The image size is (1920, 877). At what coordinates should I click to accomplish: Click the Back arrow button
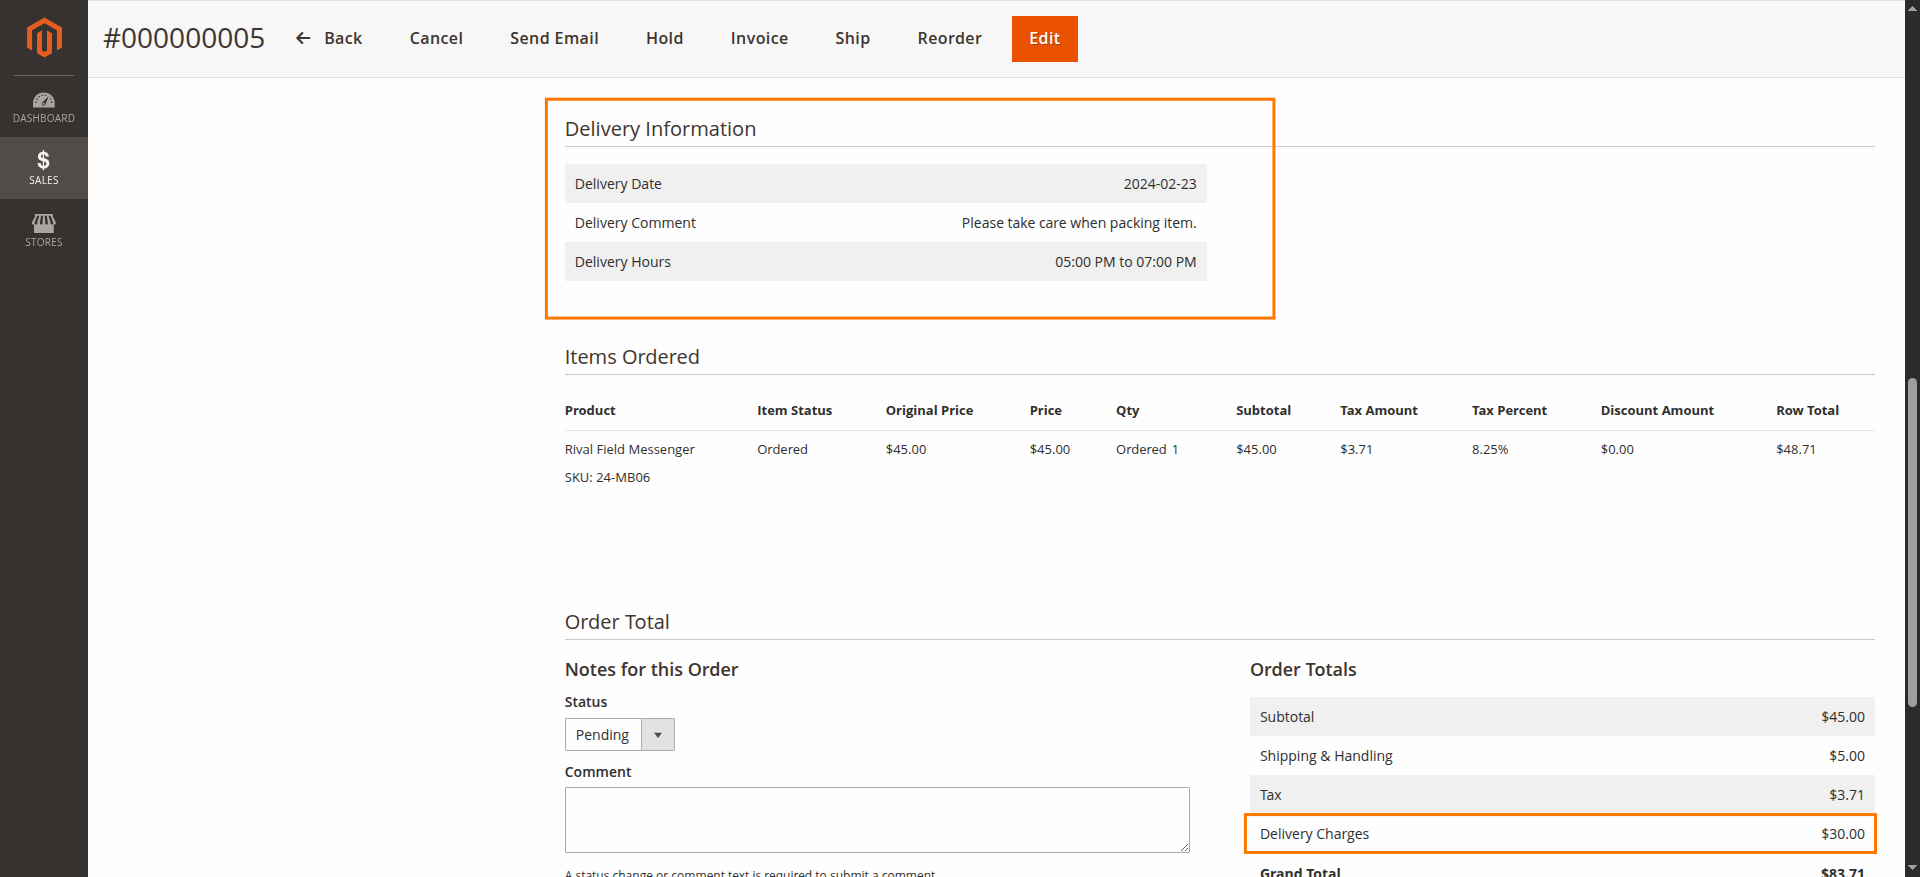coord(329,38)
